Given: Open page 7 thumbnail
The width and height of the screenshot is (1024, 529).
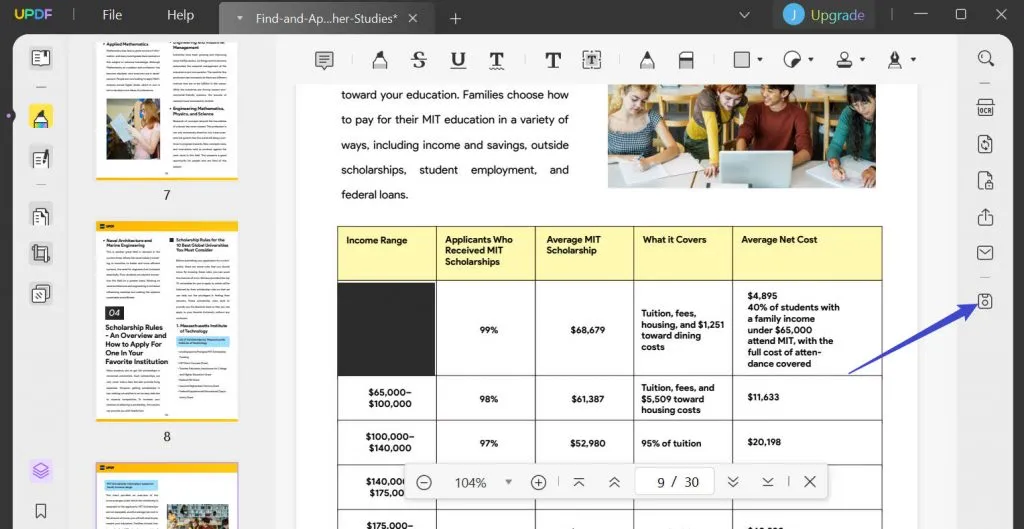Looking at the screenshot, I should tap(167, 111).
